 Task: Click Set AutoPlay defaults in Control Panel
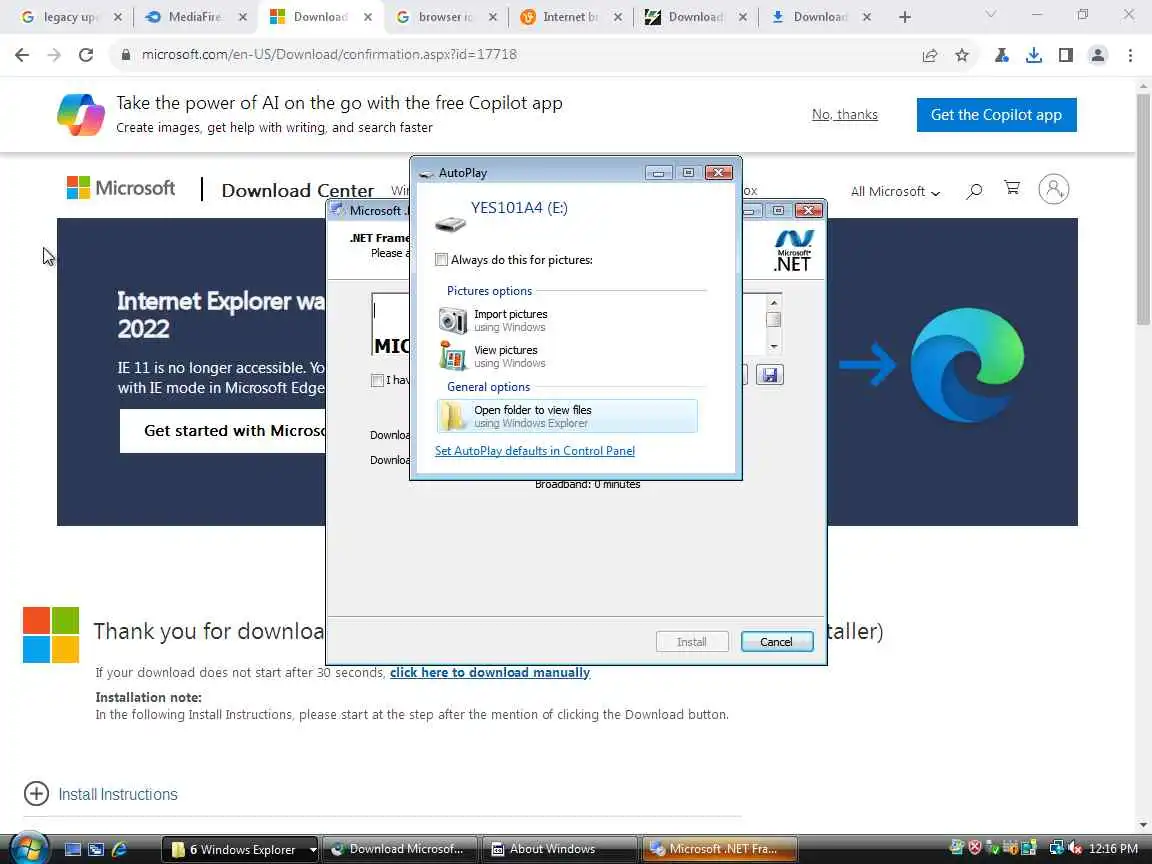click(535, 451)
